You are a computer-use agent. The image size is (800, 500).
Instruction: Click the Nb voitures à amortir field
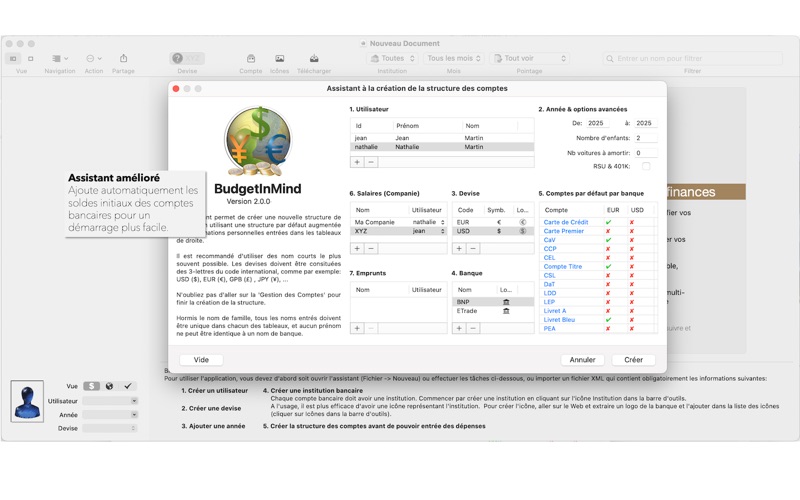(645, 153)
